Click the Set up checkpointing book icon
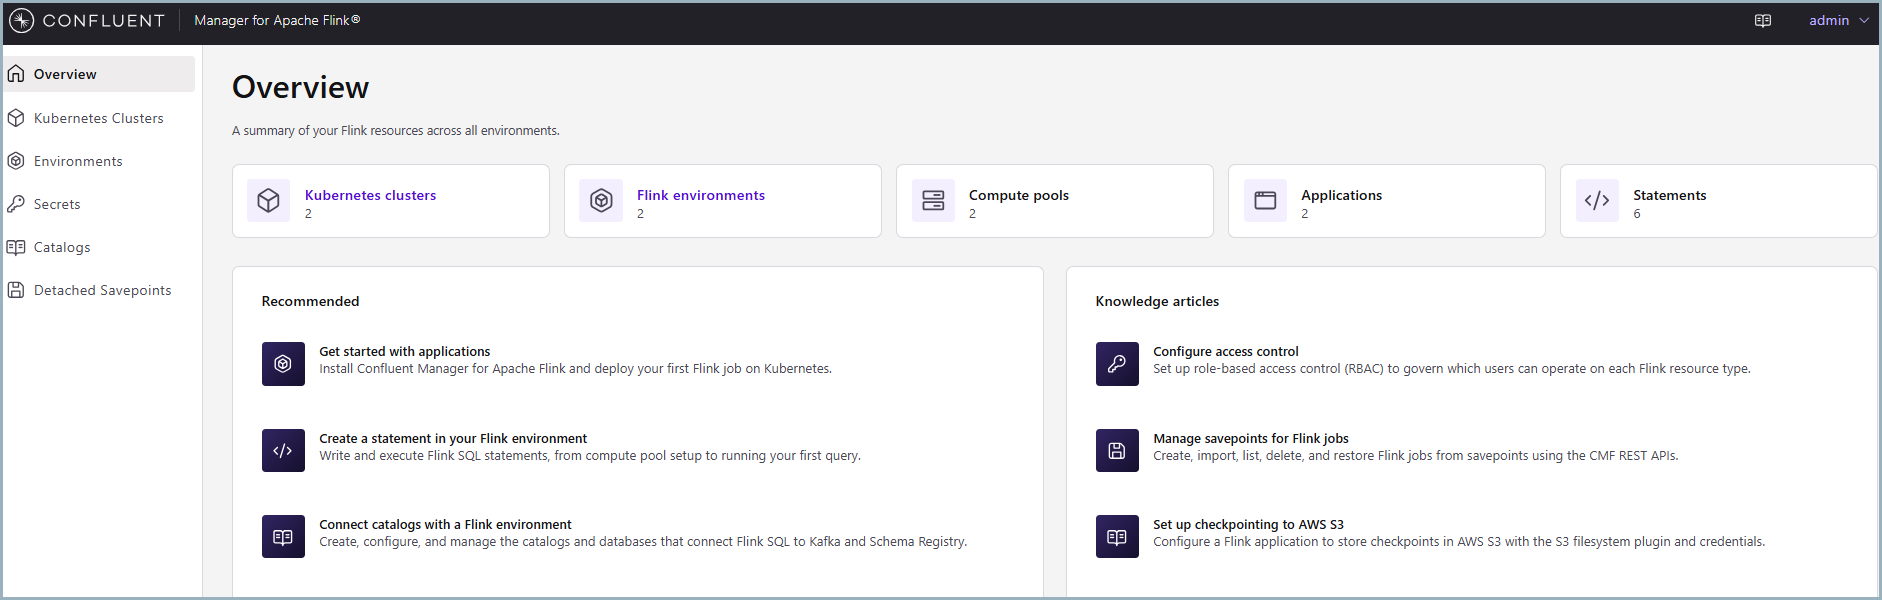This screenshot has height=600, width=1882. tap(1117, 537)
